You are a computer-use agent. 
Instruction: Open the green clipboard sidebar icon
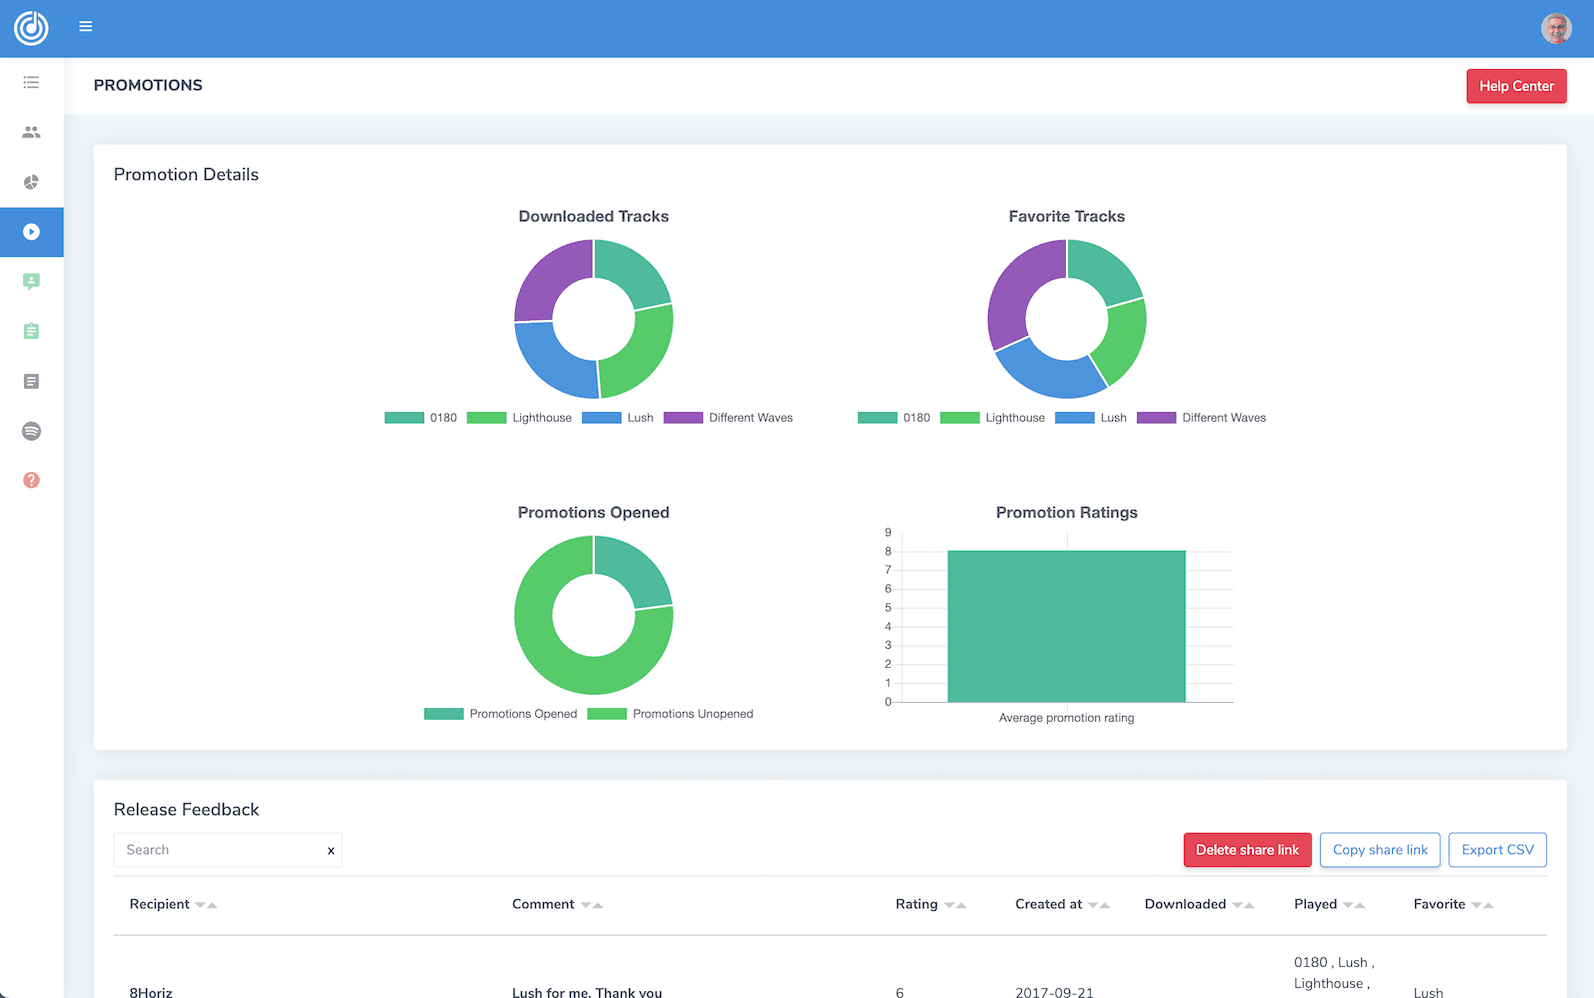pos(31,331)
